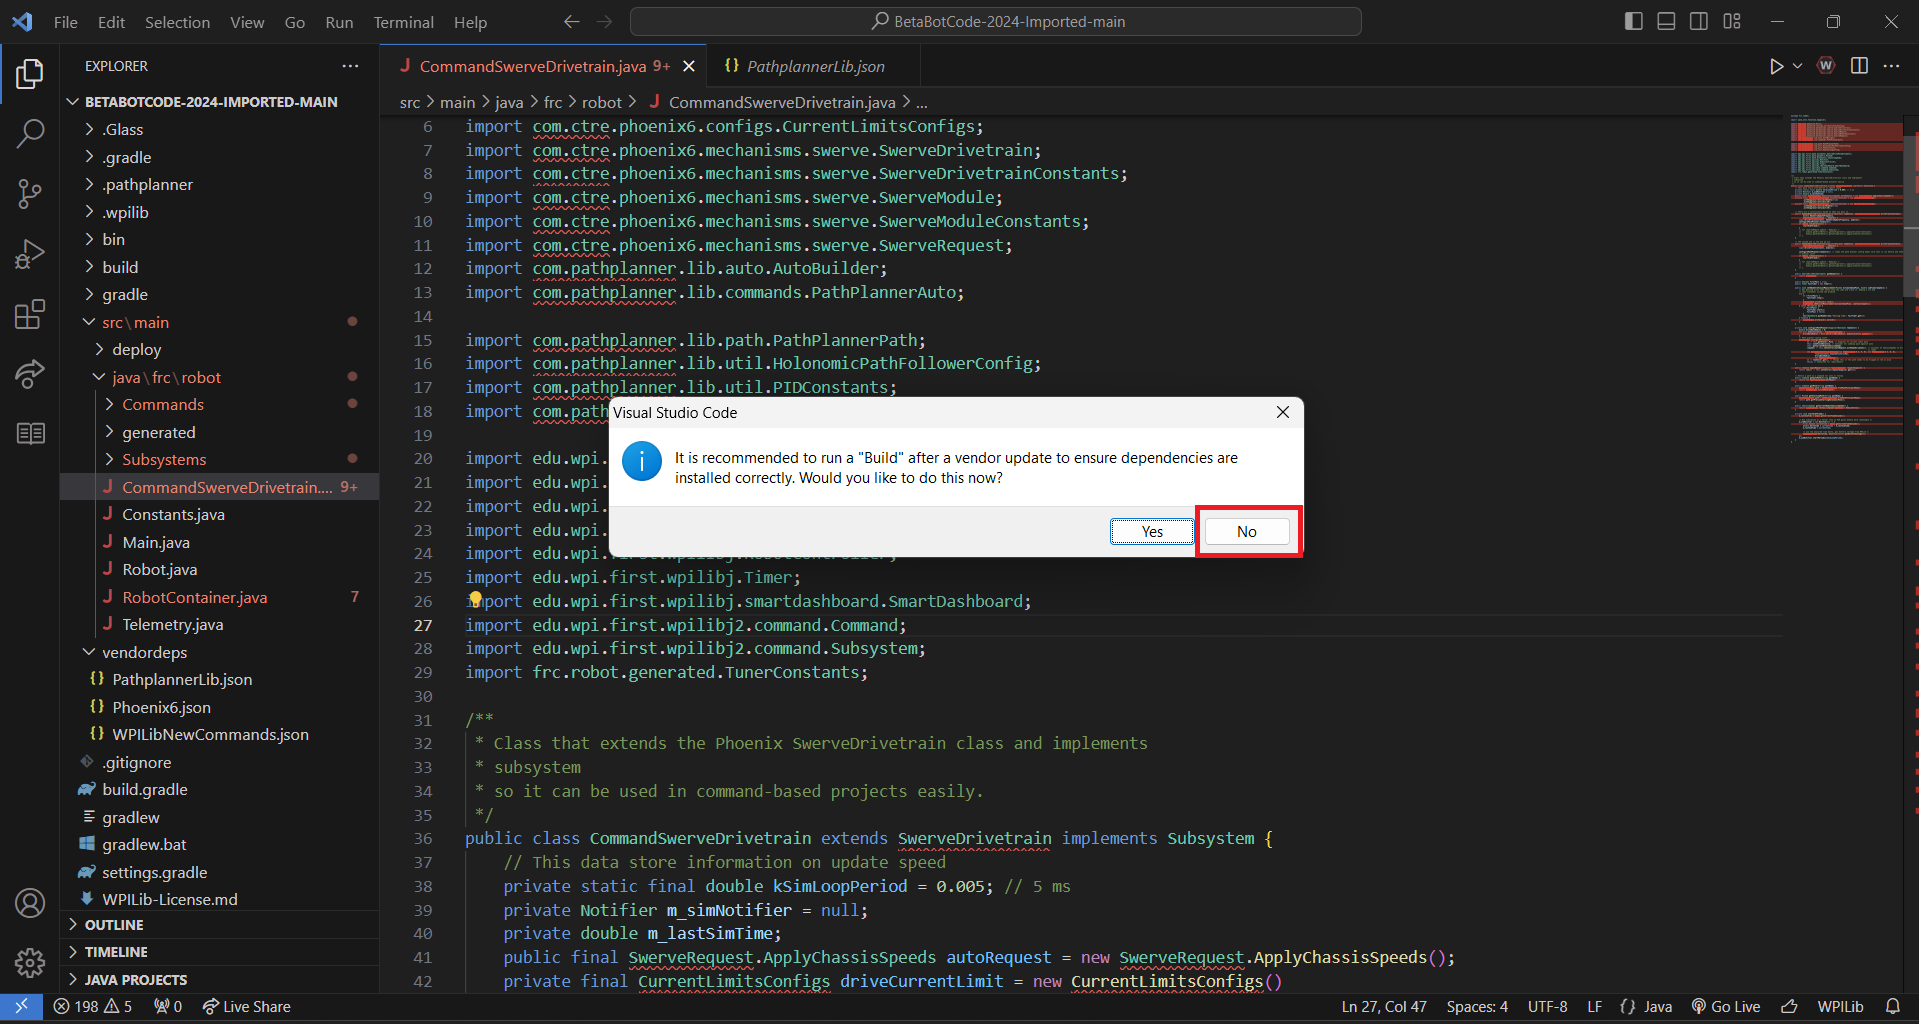
Task: Click Go Live in the status bar
Action: coord(1725,1006)
